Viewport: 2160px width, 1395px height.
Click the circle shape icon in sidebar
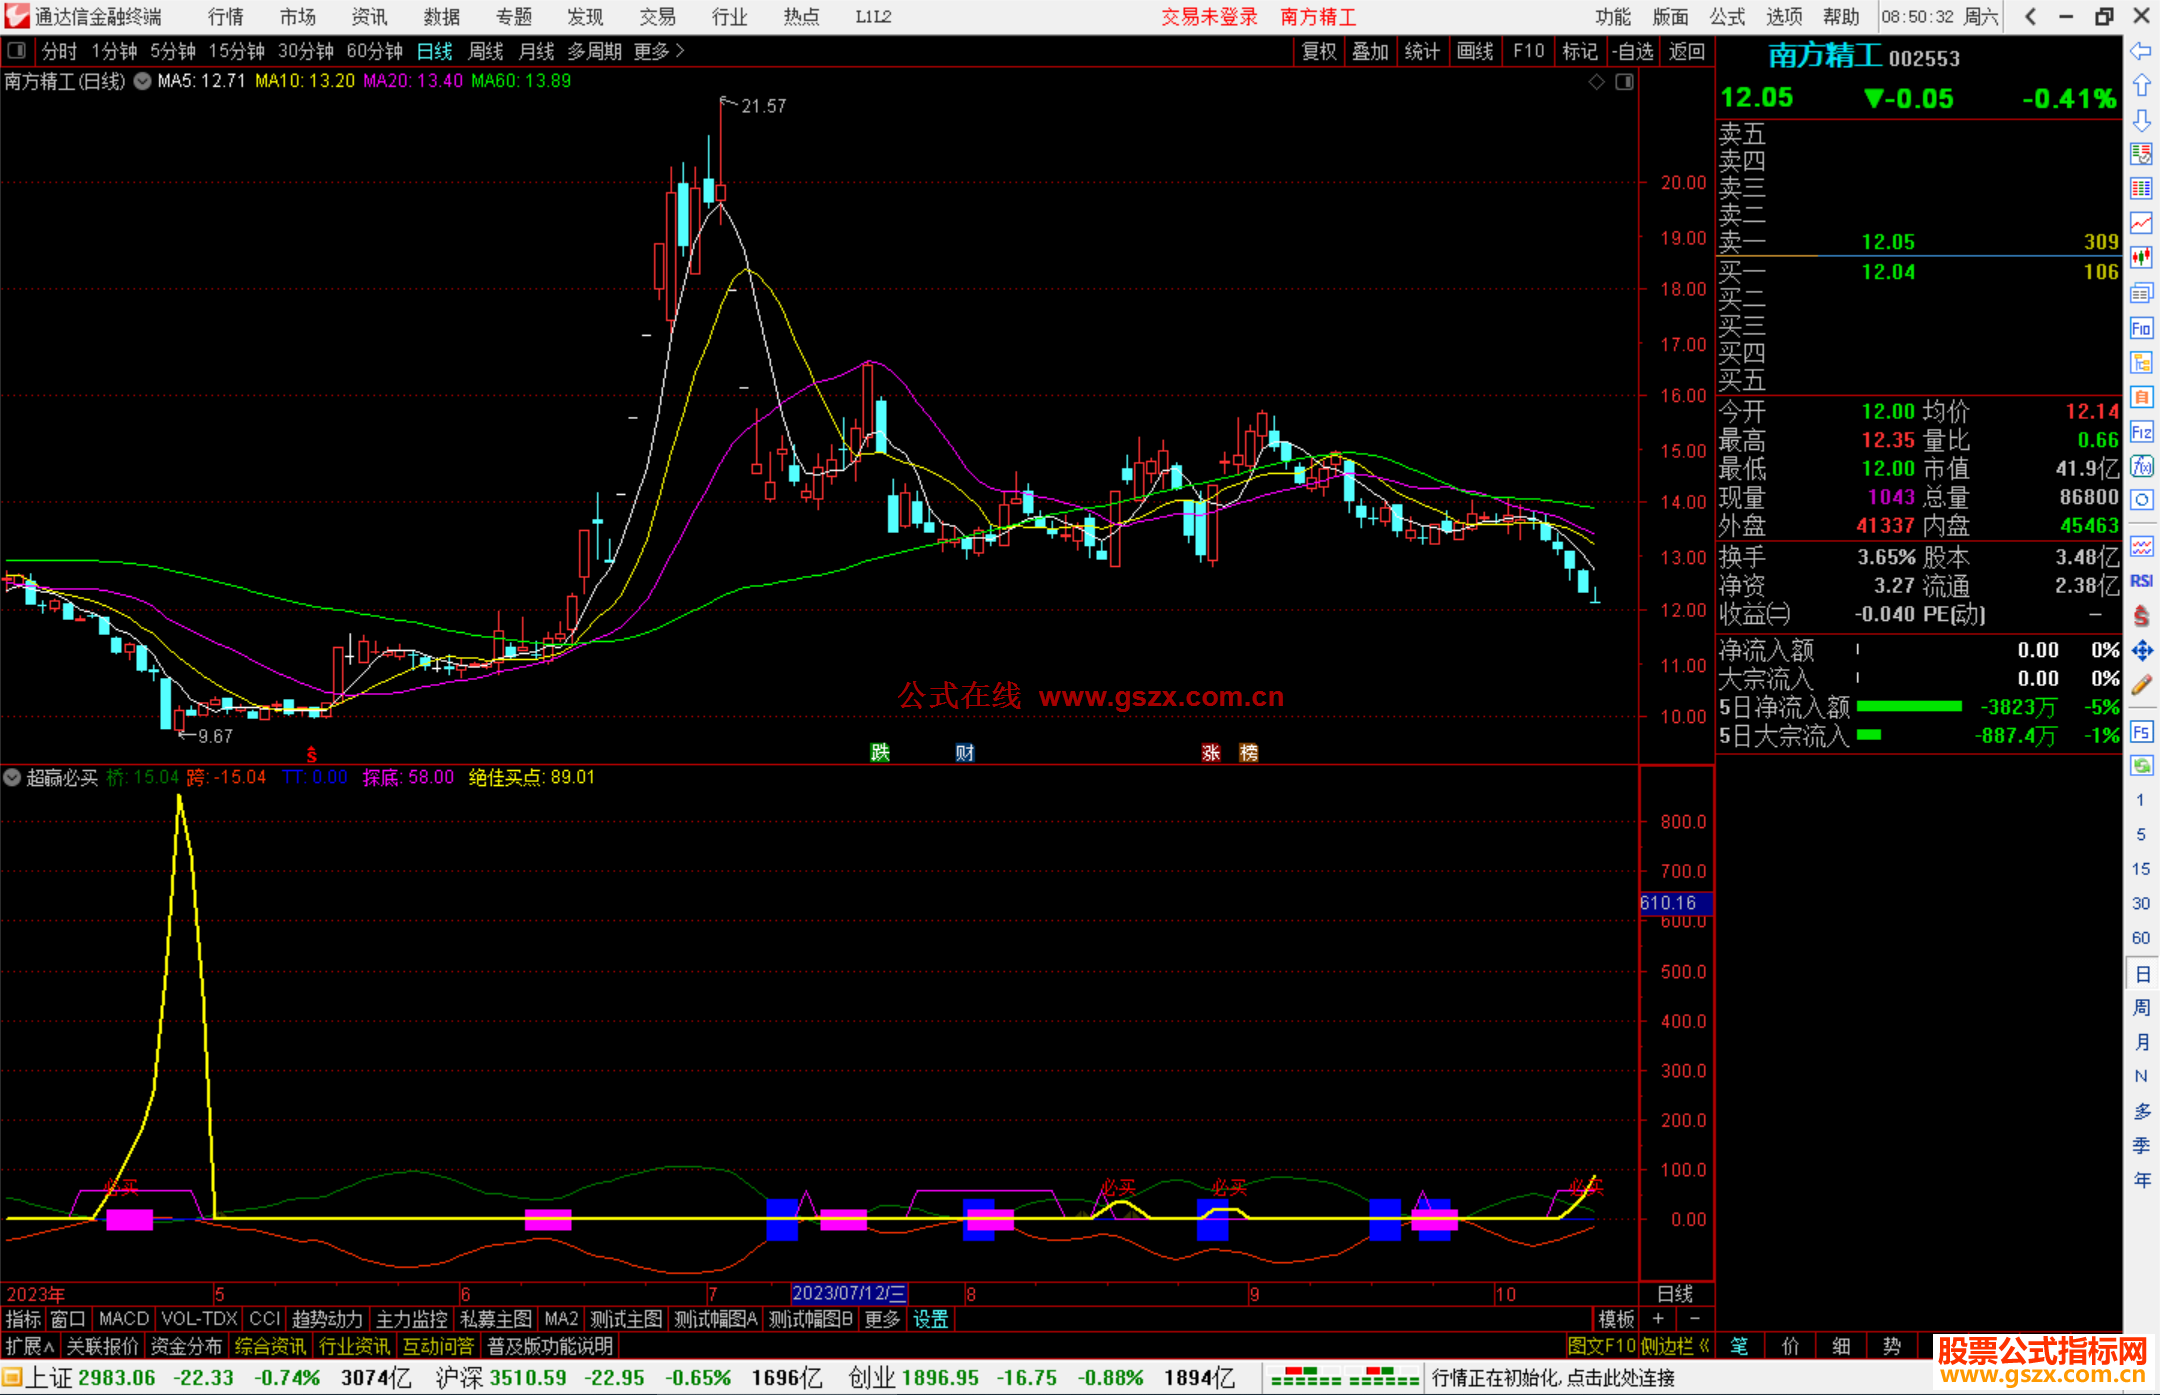click(2141, 500)
